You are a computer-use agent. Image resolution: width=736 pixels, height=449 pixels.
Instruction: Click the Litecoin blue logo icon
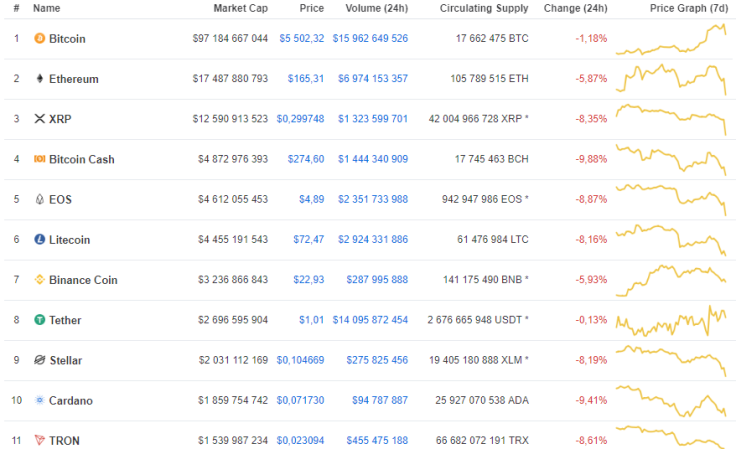click(x=40, y=239)
